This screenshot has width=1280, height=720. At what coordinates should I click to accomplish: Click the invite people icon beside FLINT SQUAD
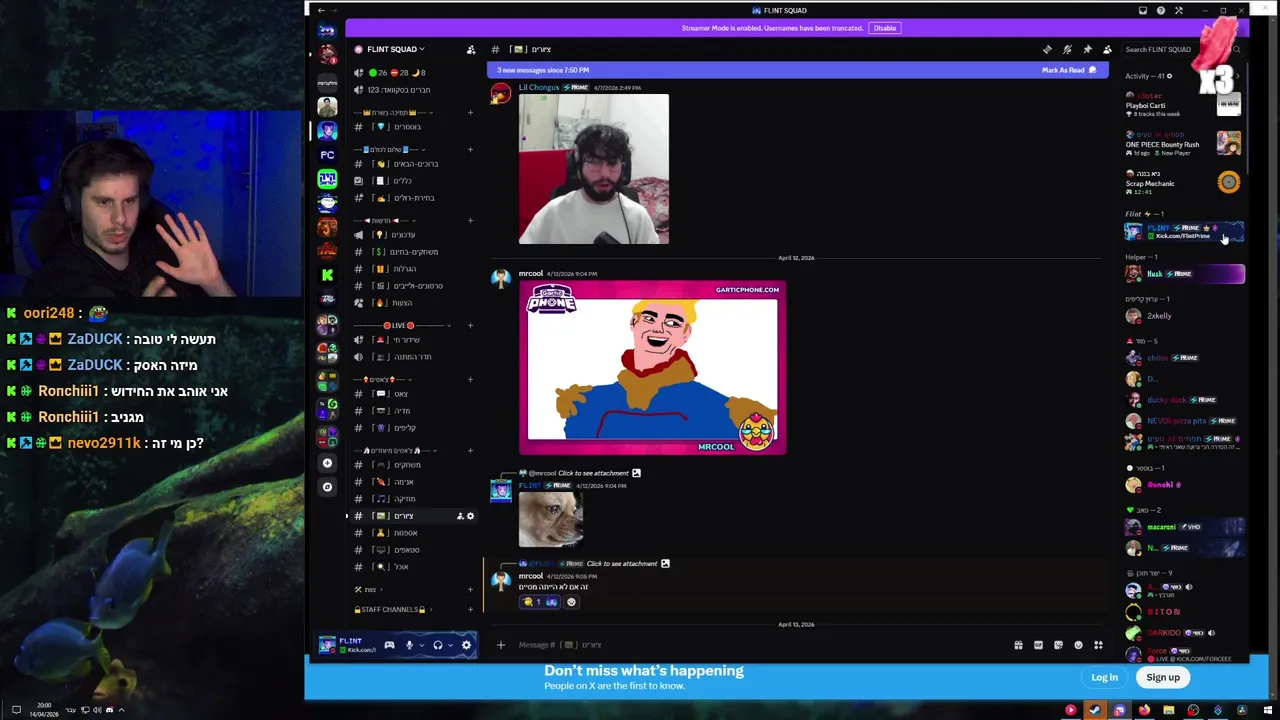(471, 49)
